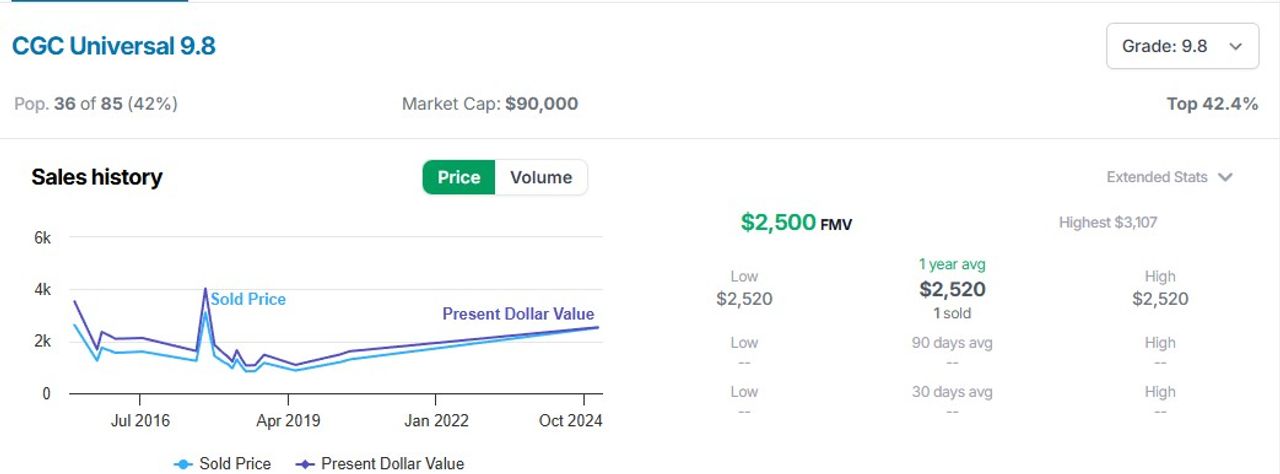Select the 90 days avg label
Screen dimensions: 1280x474
tap(952, 343)
